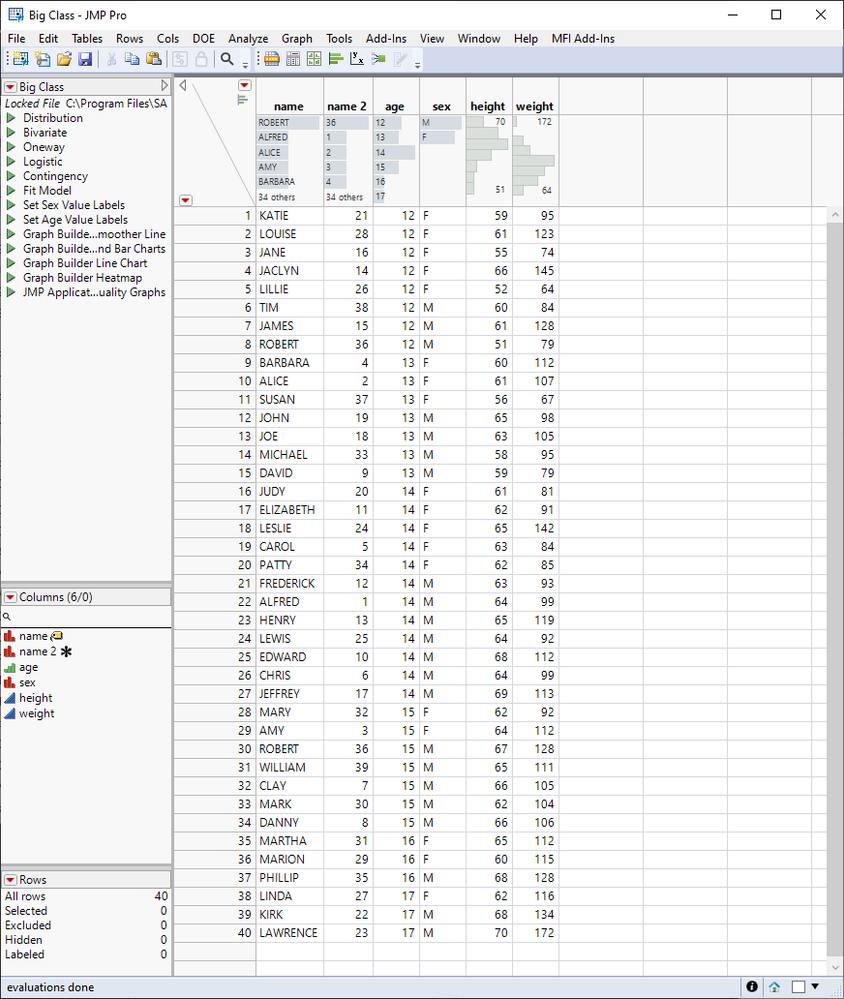Click the Fit Y by X icon
The height and width of the screenshot is (999, 844).
click(357, 59)
